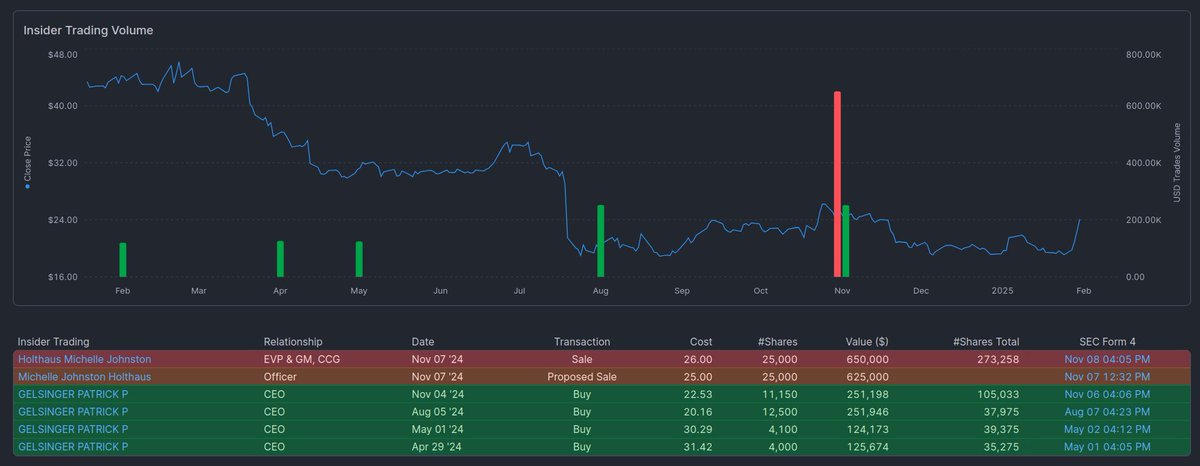Viewport: 1200px width, 466px height.
Task: Click the 4,100 shares cell
Action: 783,430
